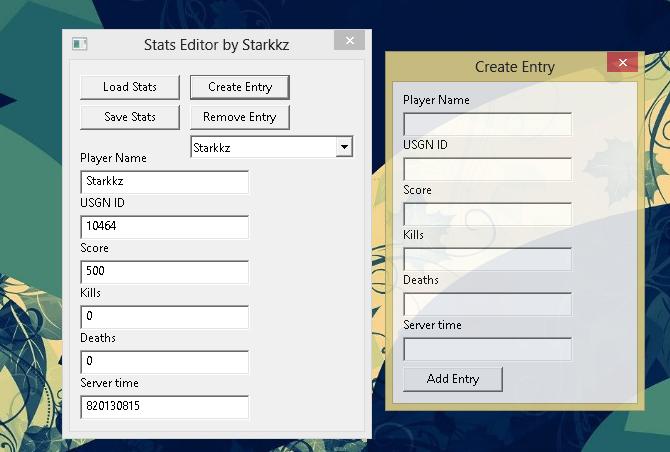Click the Add Entry button
This screenshot has height=452, width=670.
pyautogui.click(x=453, y=379)
